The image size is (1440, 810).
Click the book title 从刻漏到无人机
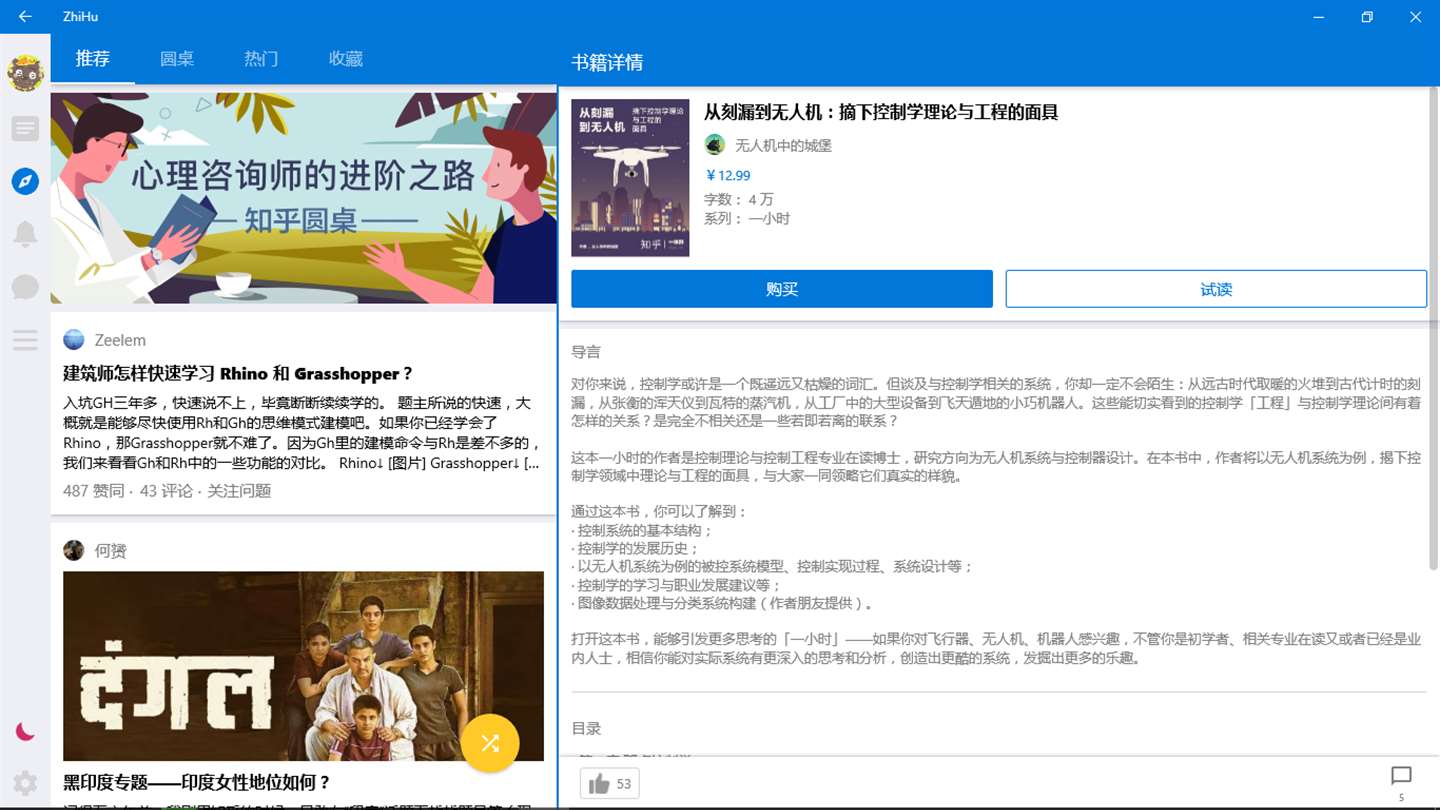[881, 112]
